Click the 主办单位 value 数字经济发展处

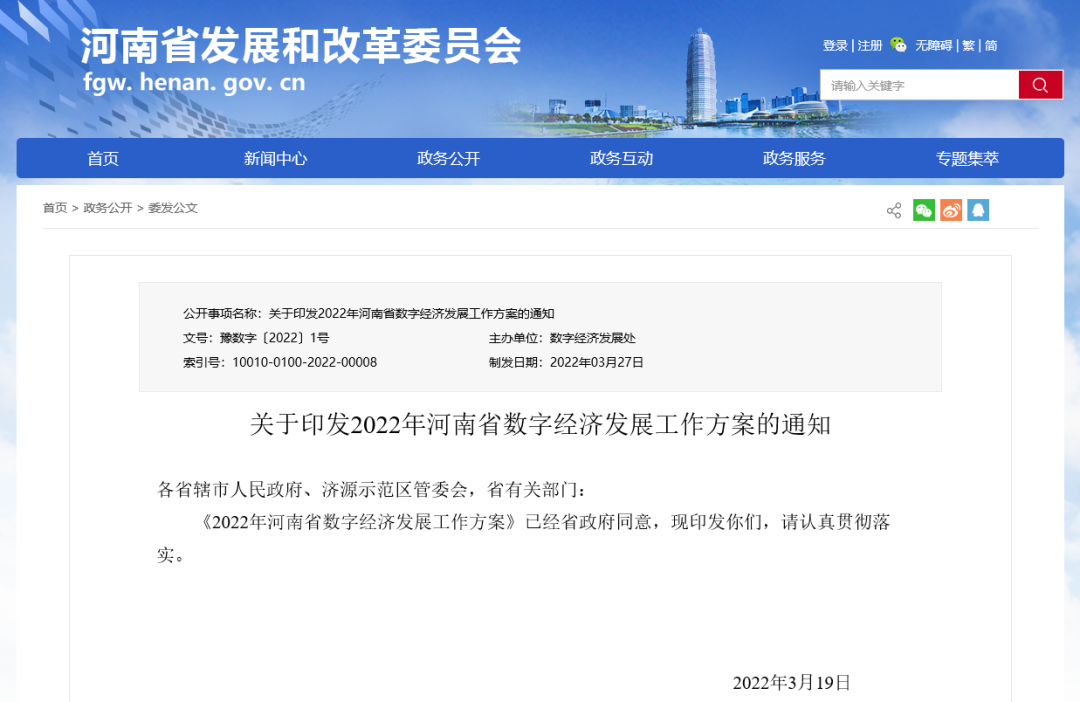click(x=592, y=338)
